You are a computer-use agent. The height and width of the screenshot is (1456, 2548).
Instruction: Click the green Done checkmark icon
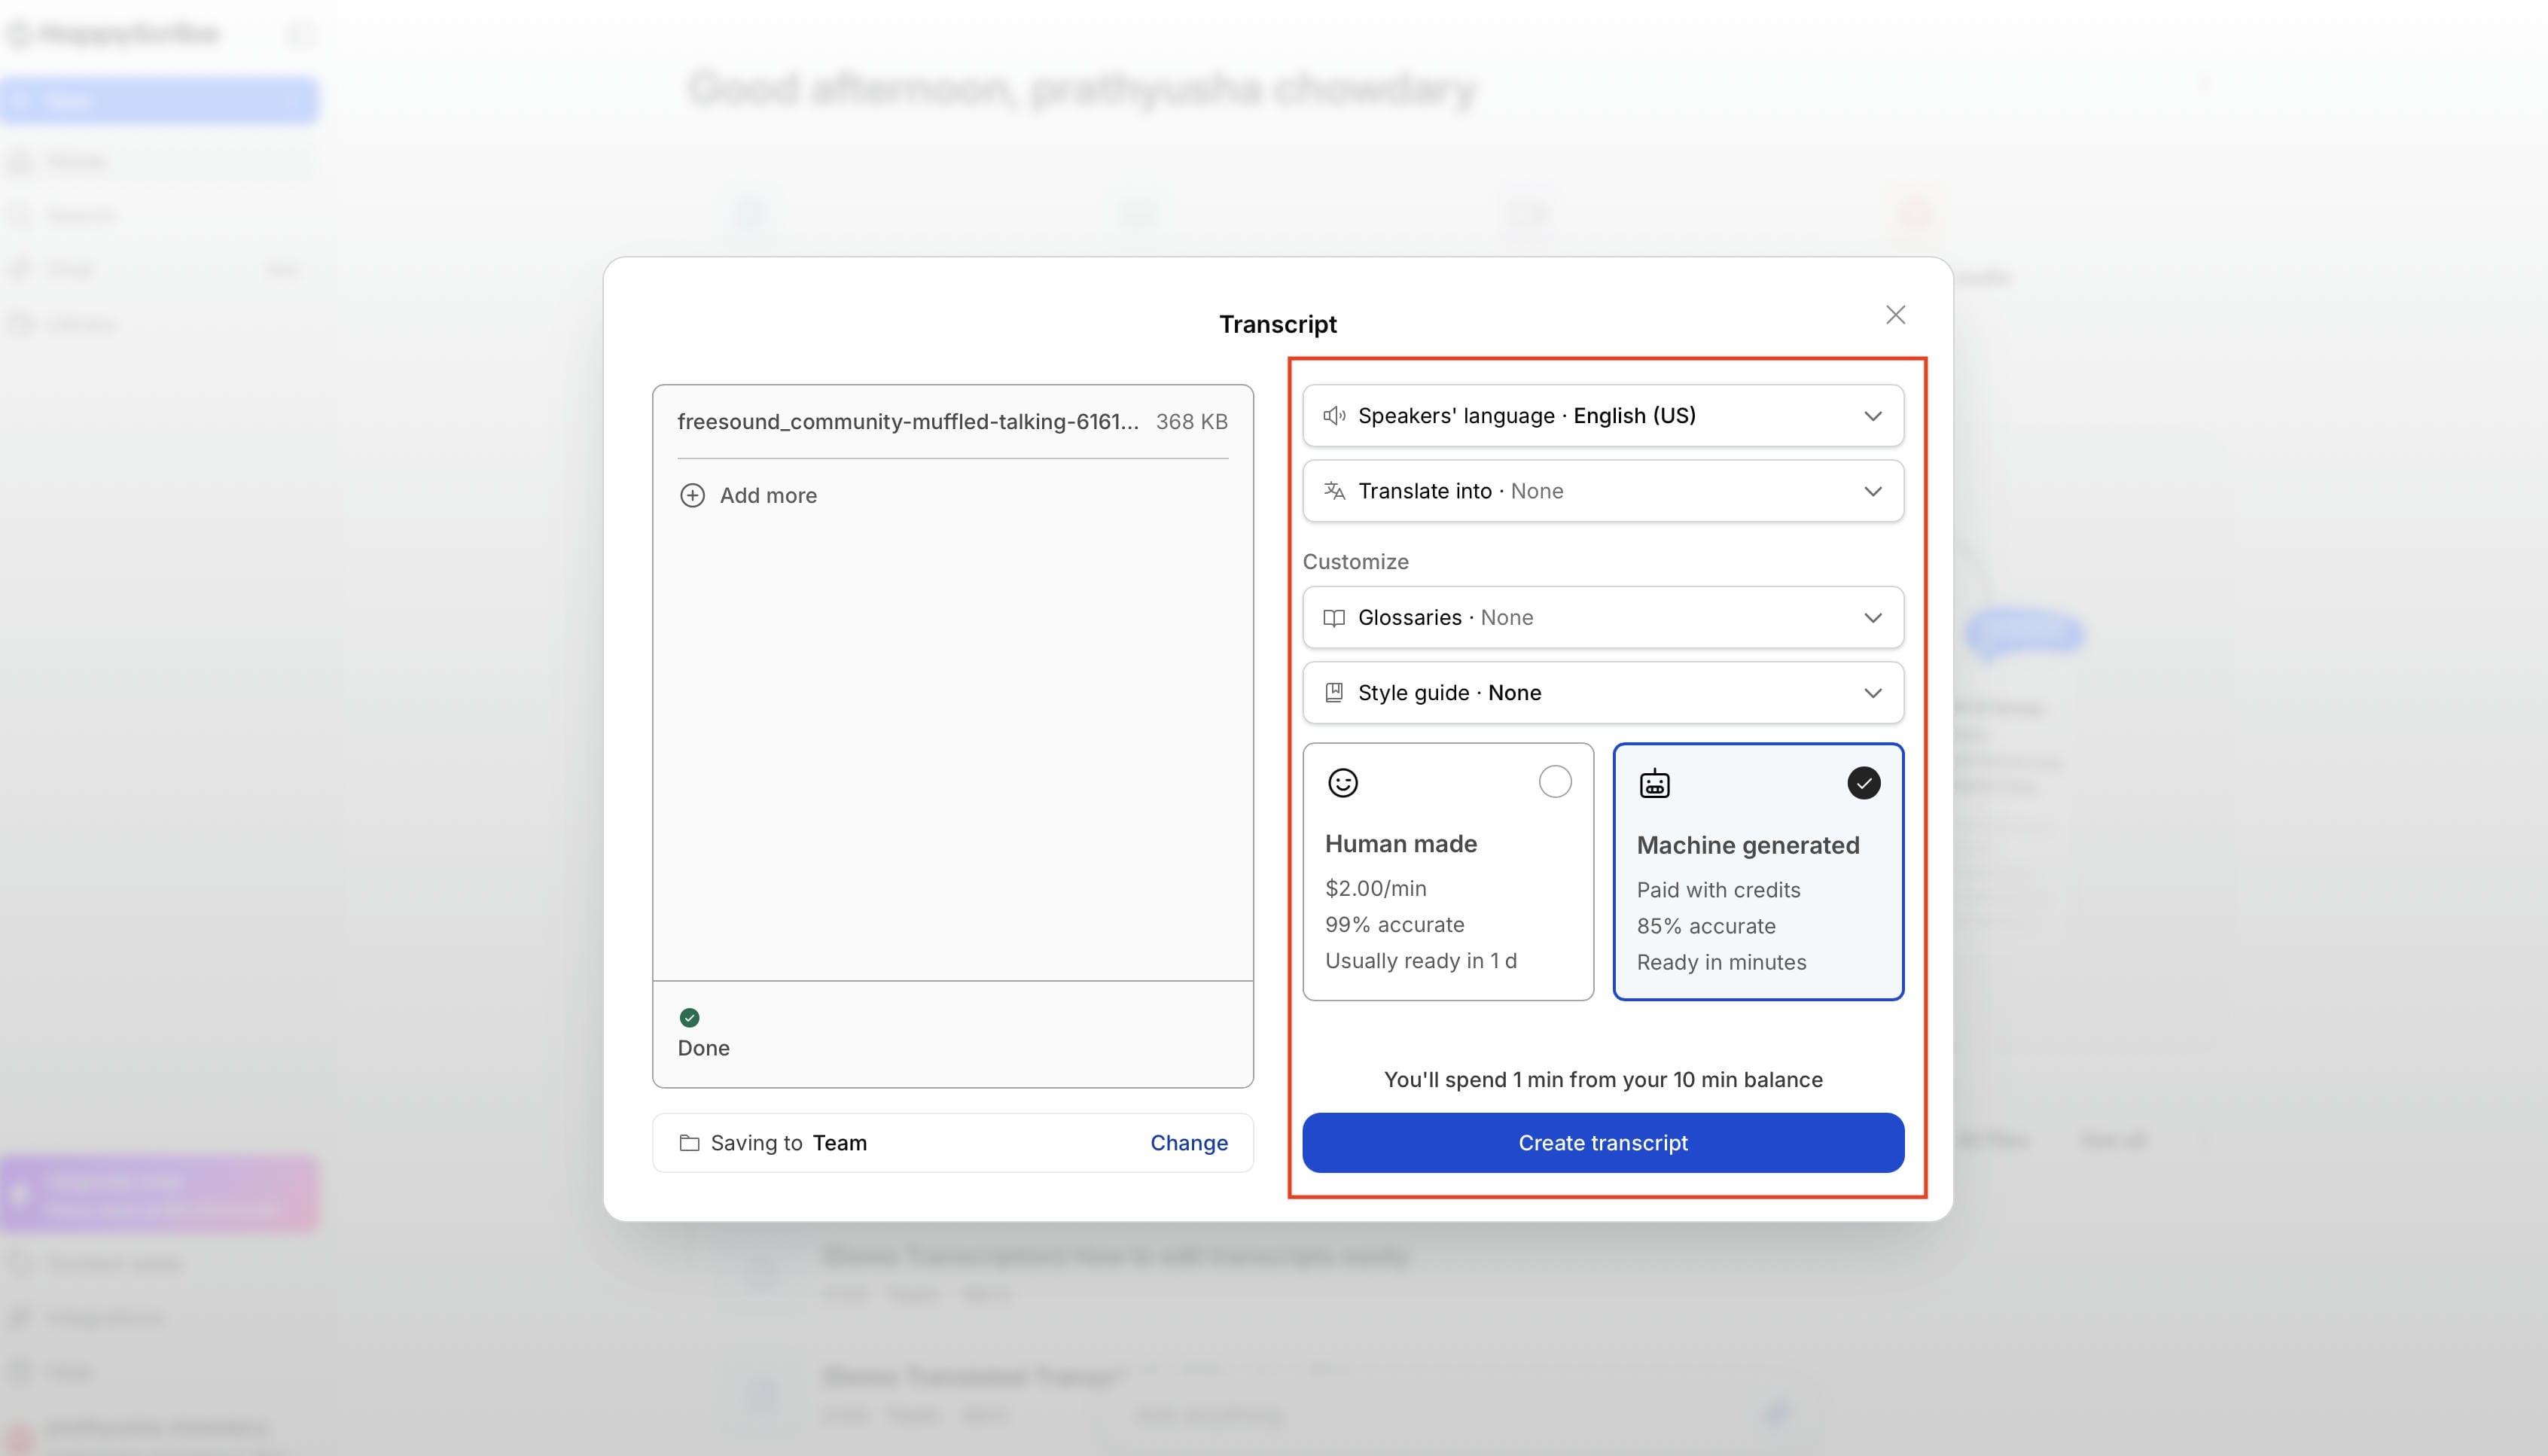[689, 1018]
